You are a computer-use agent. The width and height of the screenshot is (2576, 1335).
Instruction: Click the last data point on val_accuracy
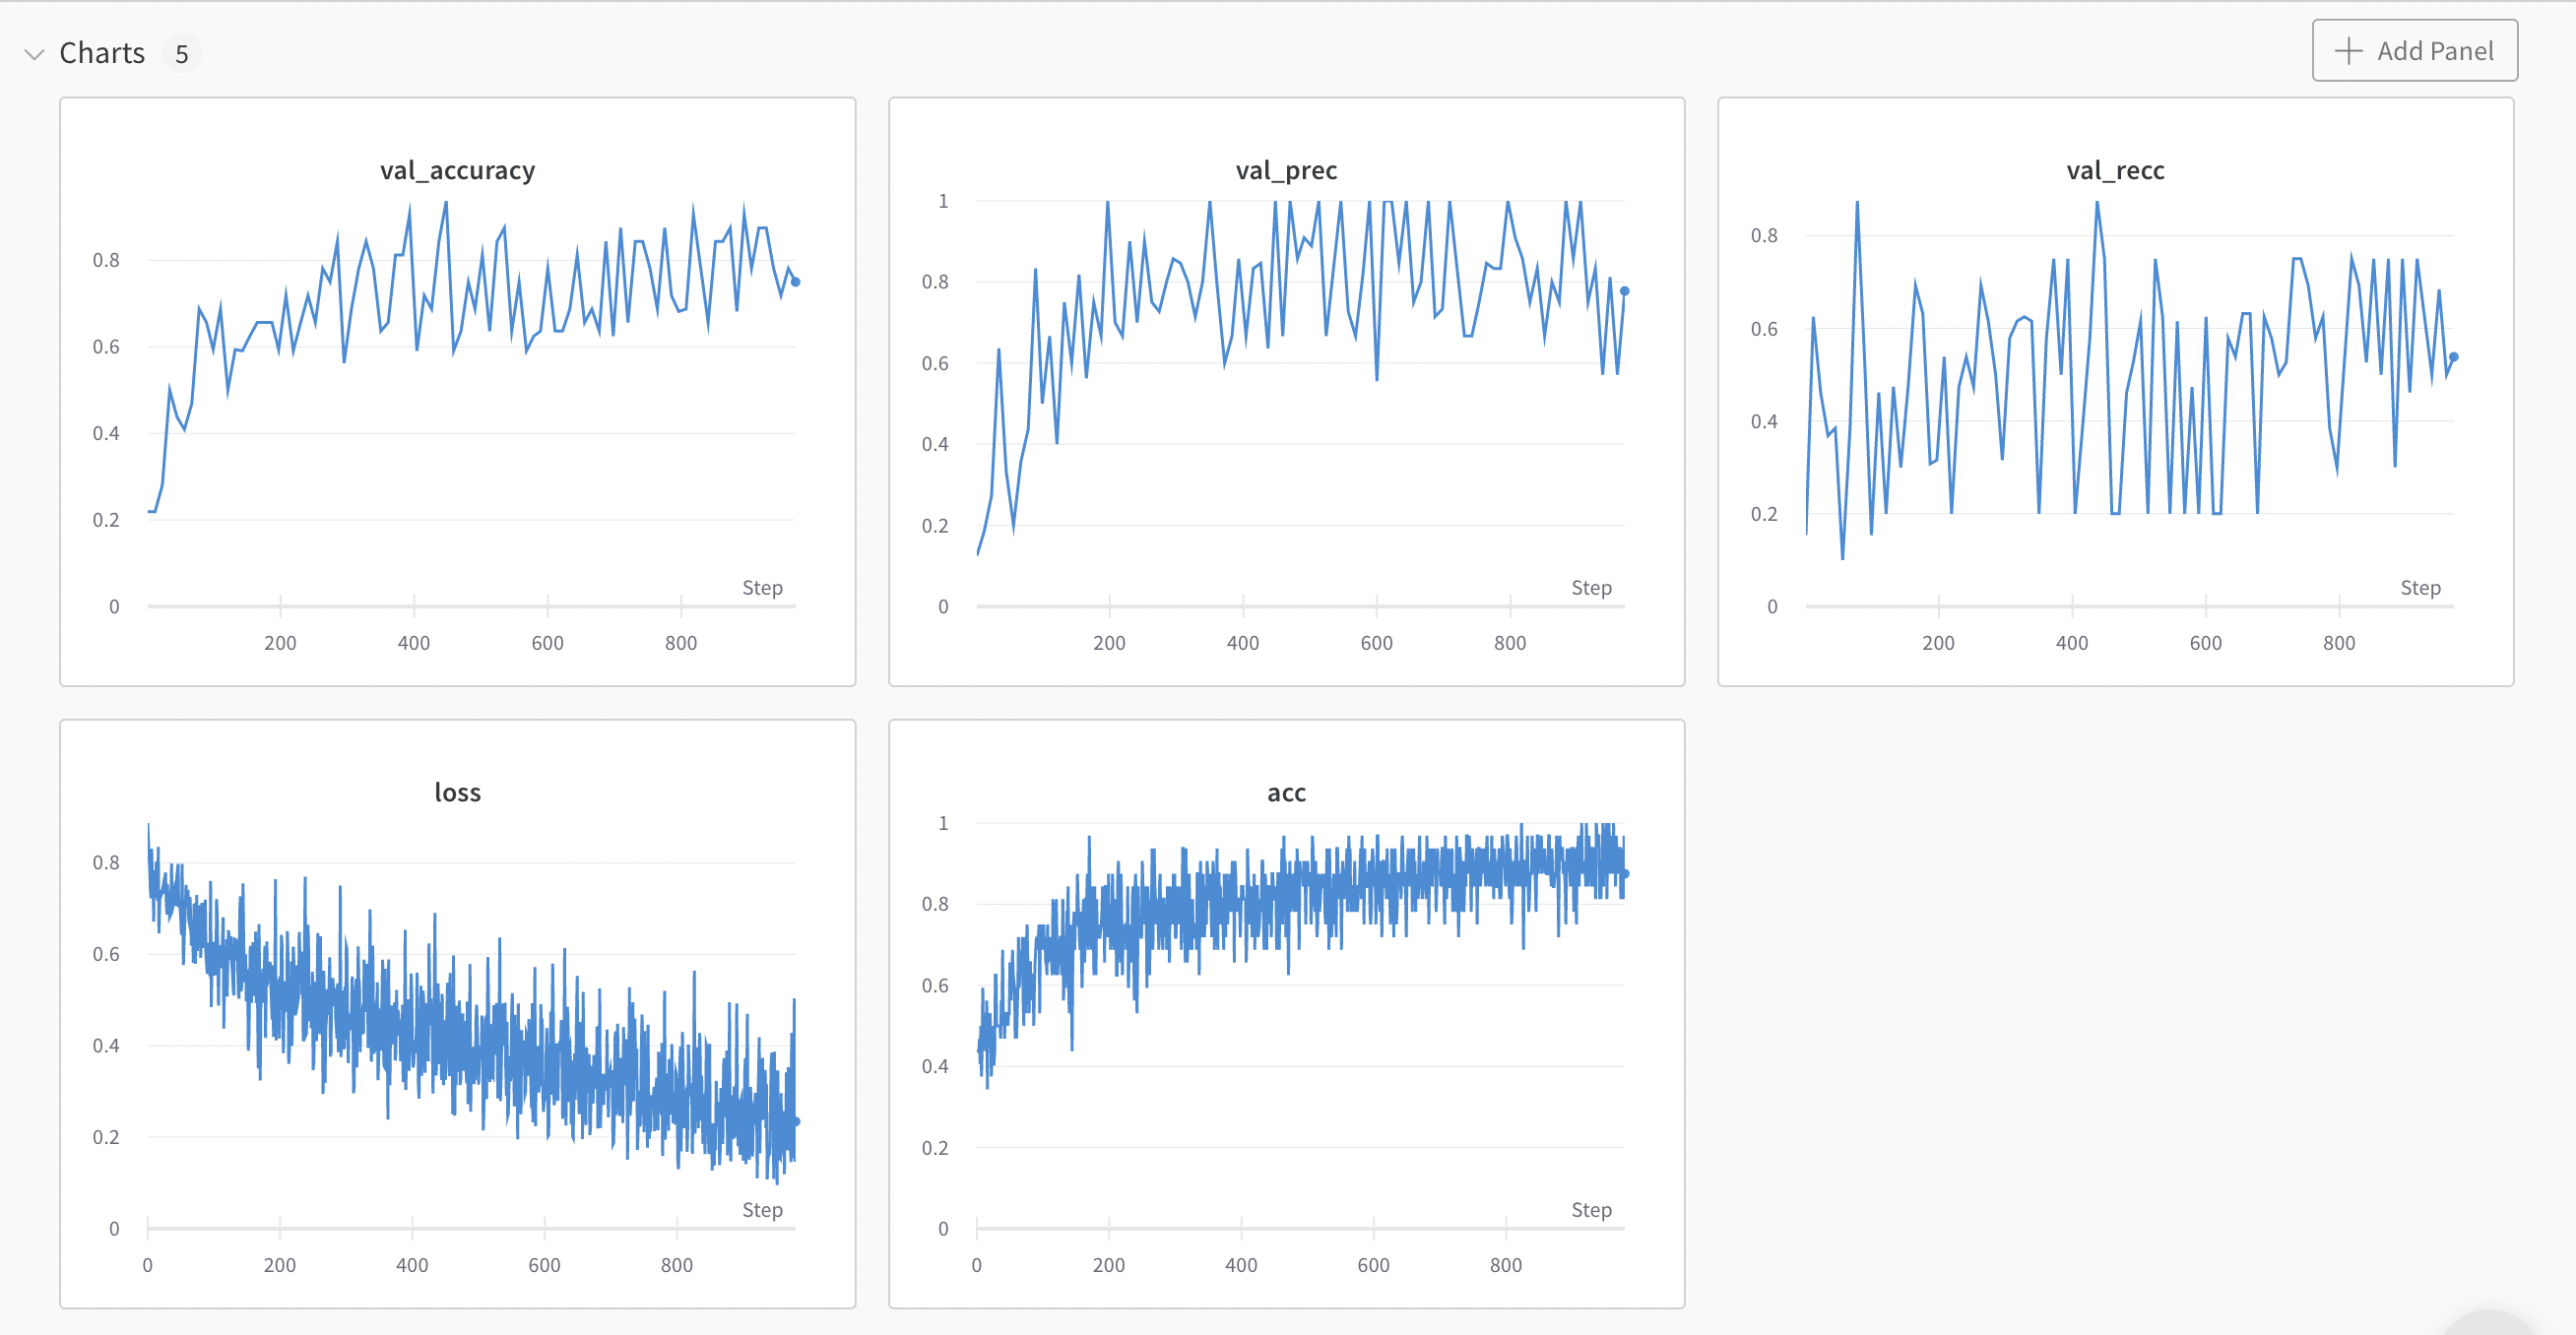pos(796,282)
